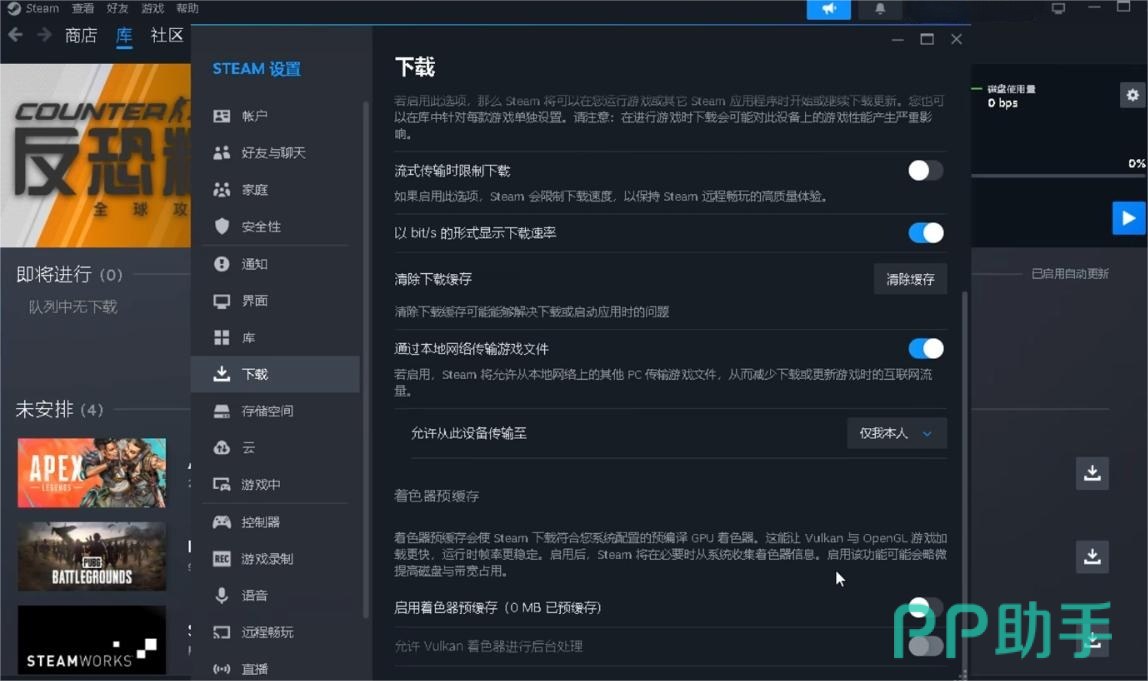The width and height of the screenshot is (1148, 681).
Task: Open the Voice microphone settings
Action: [x=222, y=595]
